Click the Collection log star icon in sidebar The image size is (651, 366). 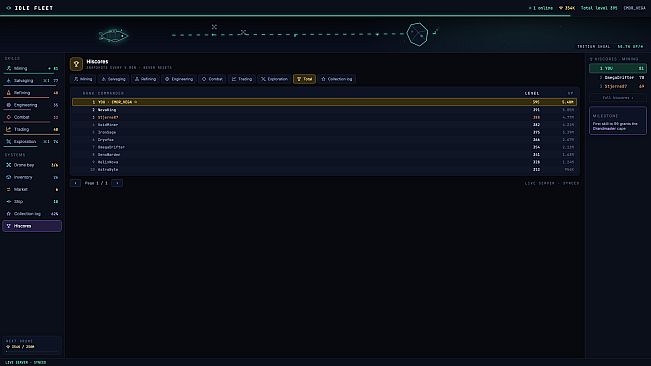pos(9,214)
